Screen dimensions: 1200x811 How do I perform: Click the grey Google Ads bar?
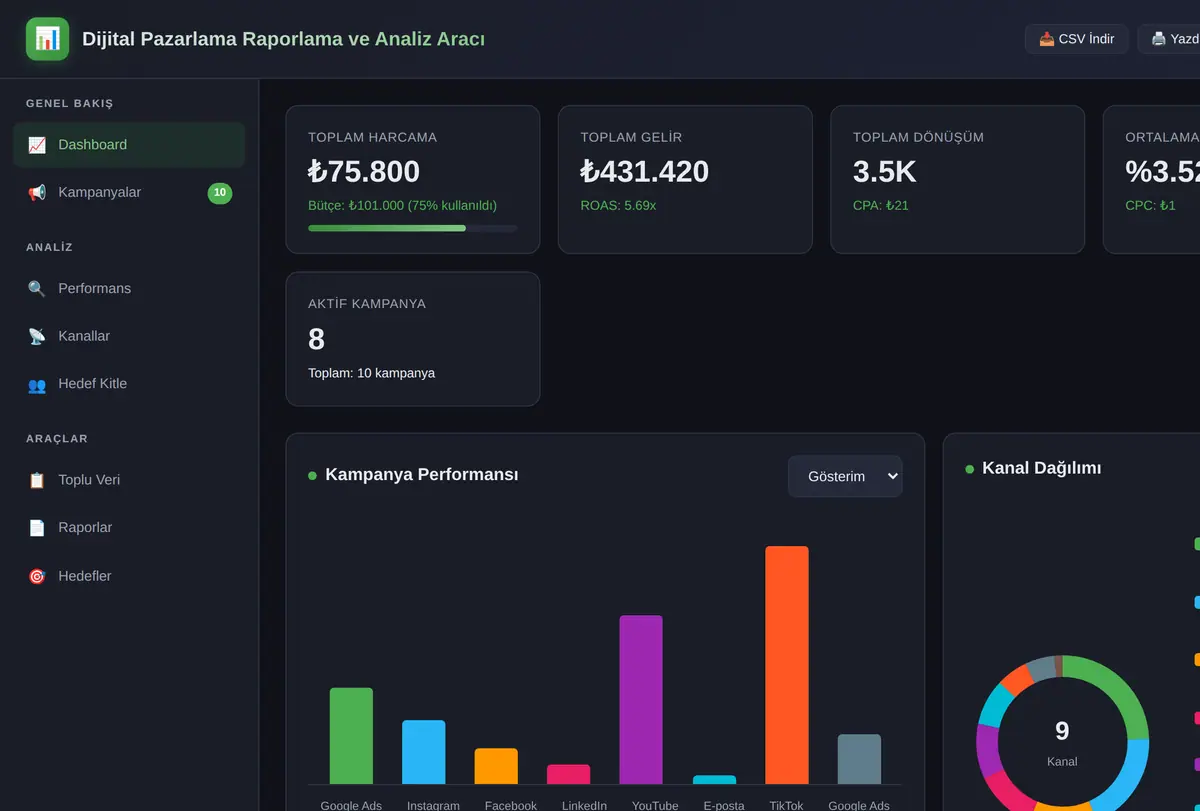click(859, 759)
